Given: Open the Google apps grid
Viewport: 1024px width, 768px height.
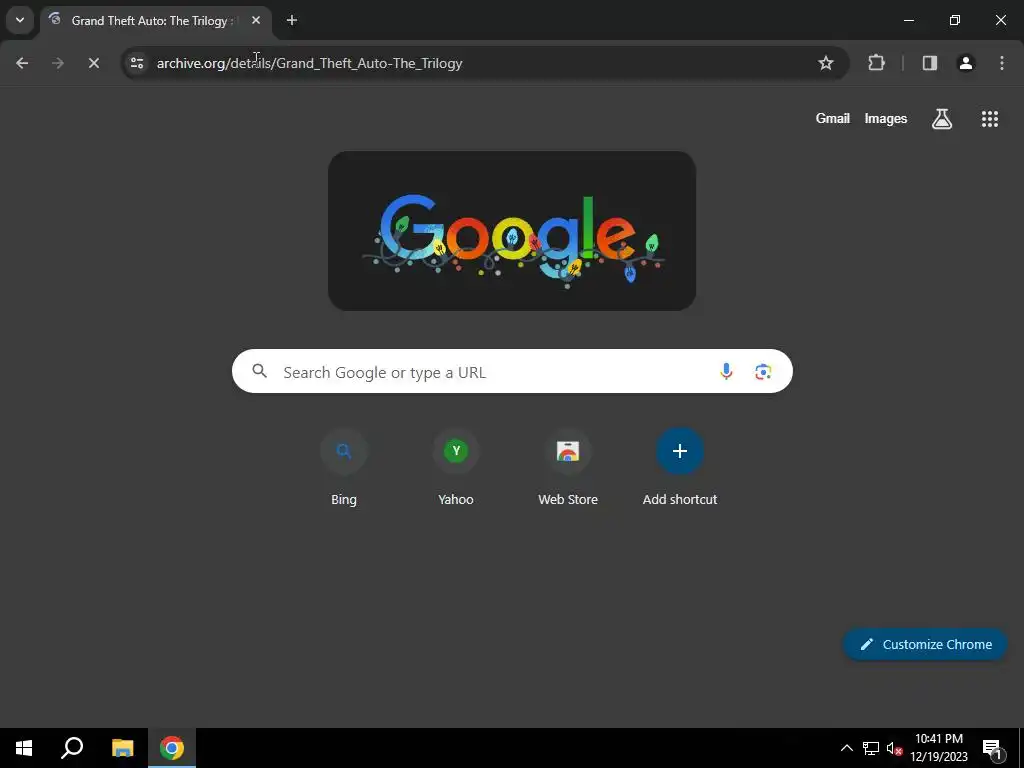Looking at the screenshot, I should (989, 118).
